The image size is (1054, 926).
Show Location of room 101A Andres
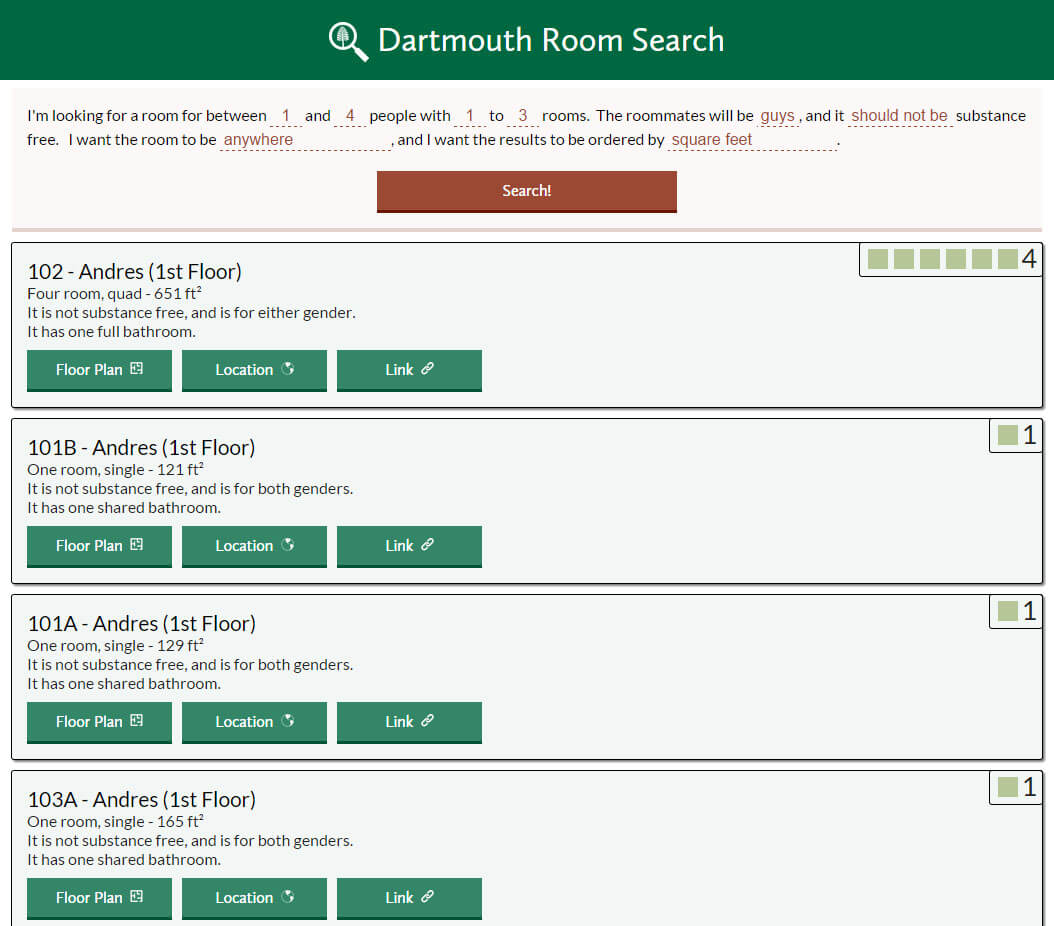click(254, 722)
